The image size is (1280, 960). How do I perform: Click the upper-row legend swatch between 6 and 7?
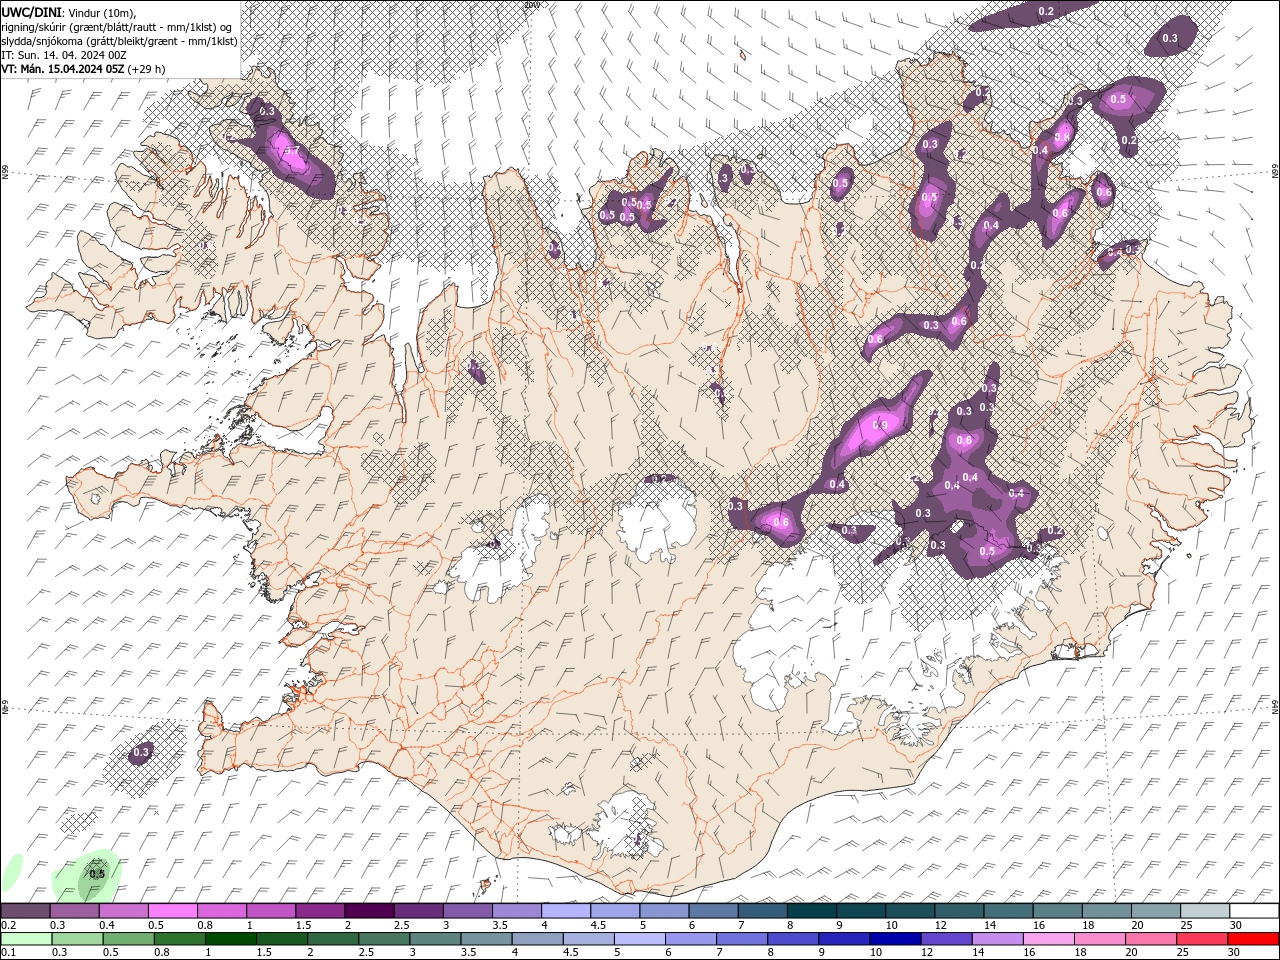point(712,911)
